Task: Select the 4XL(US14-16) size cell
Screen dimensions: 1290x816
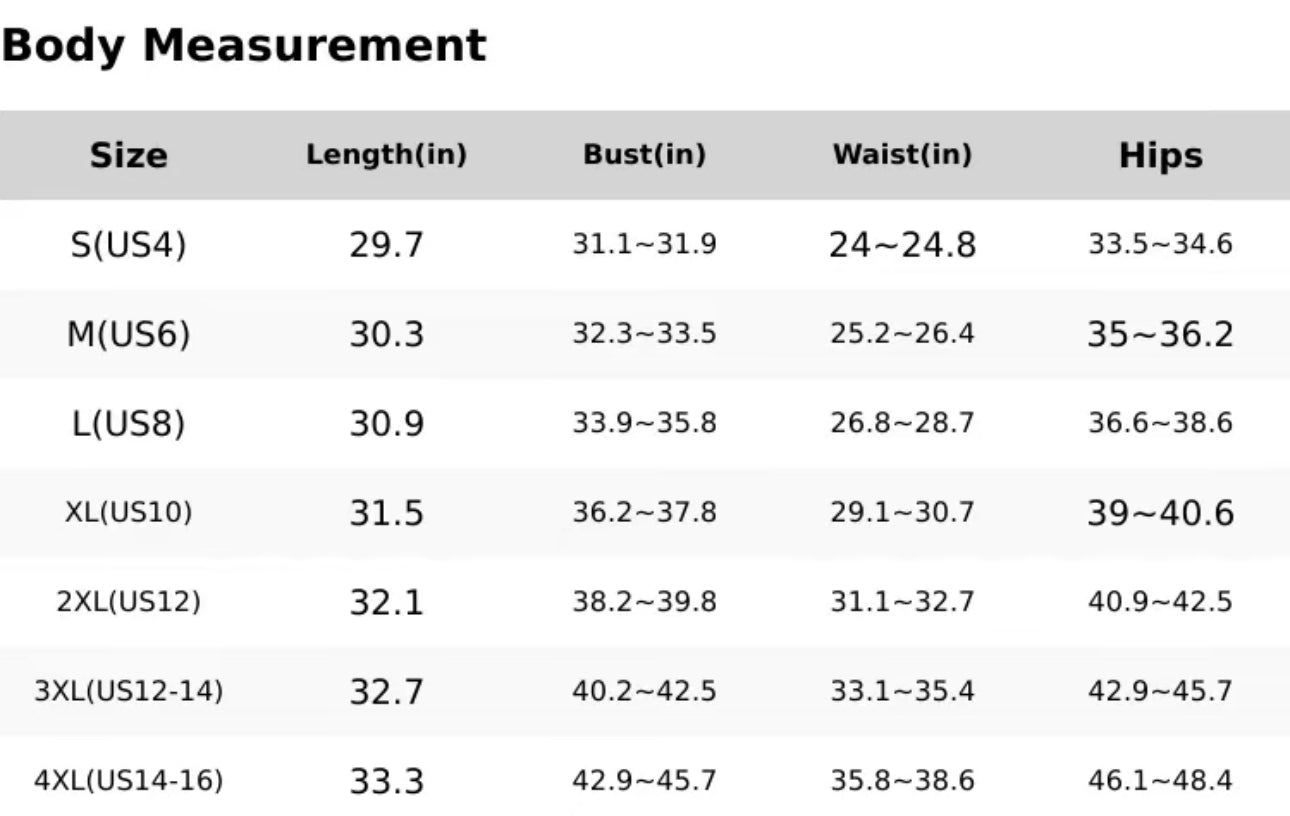Action: pos(129,780)
